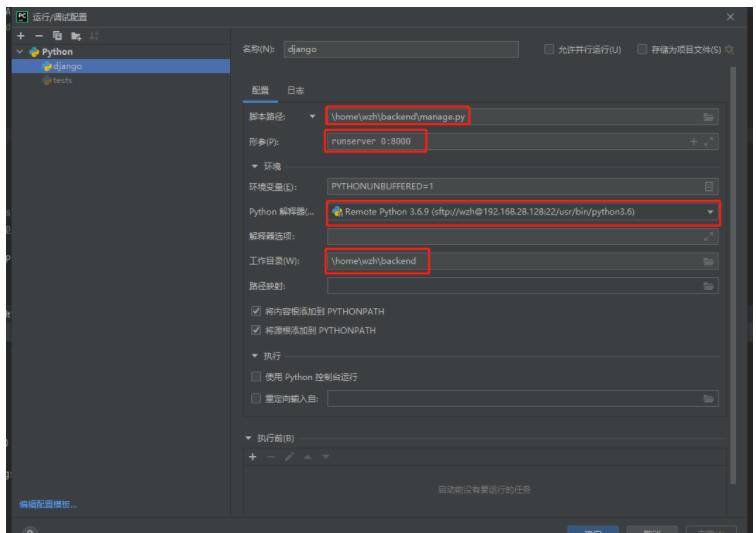Remove the before-launch task
This screenshot has height=533, width=756.
point(271,456)
